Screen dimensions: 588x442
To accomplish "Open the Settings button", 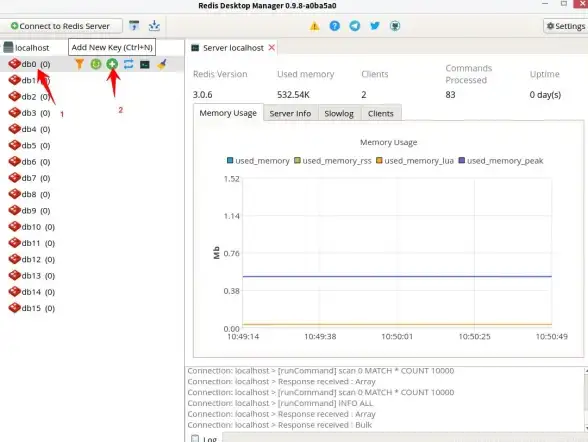I will (x=566, y=26).
